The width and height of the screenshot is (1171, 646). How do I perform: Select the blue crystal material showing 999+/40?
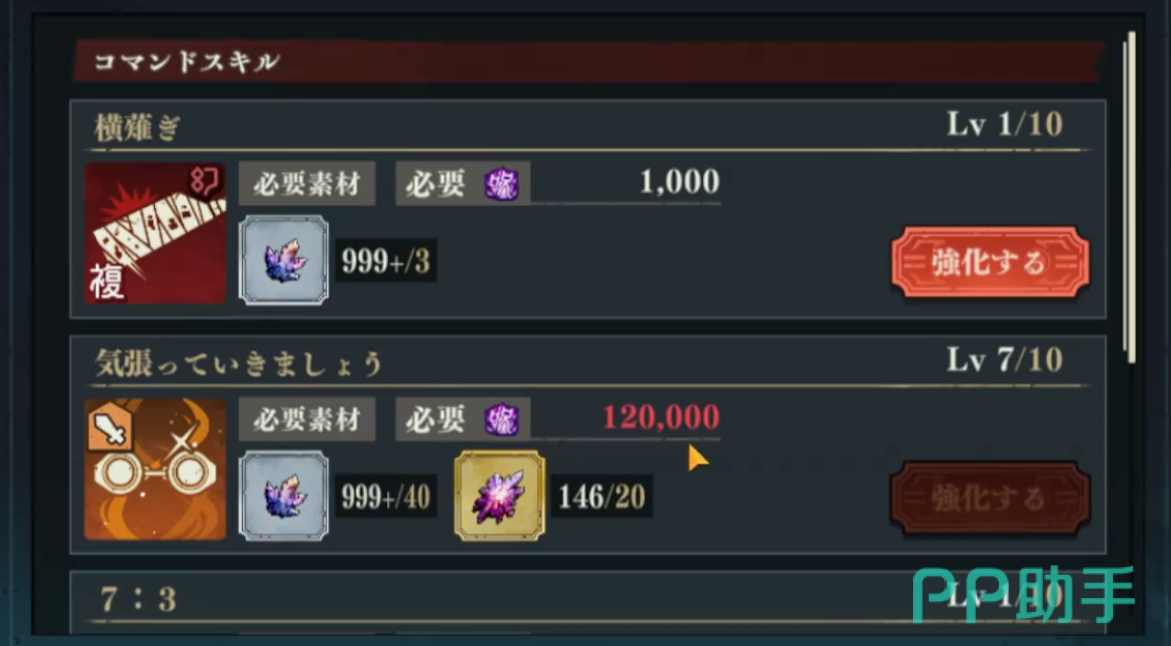[x=284, y=496]
